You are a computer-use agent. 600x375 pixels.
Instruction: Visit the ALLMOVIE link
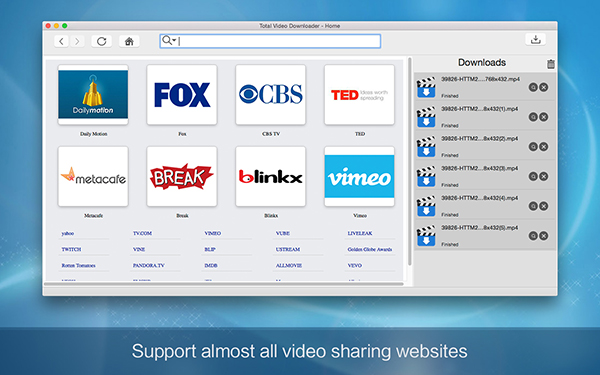pyautogui.click(x=289, y=266)
